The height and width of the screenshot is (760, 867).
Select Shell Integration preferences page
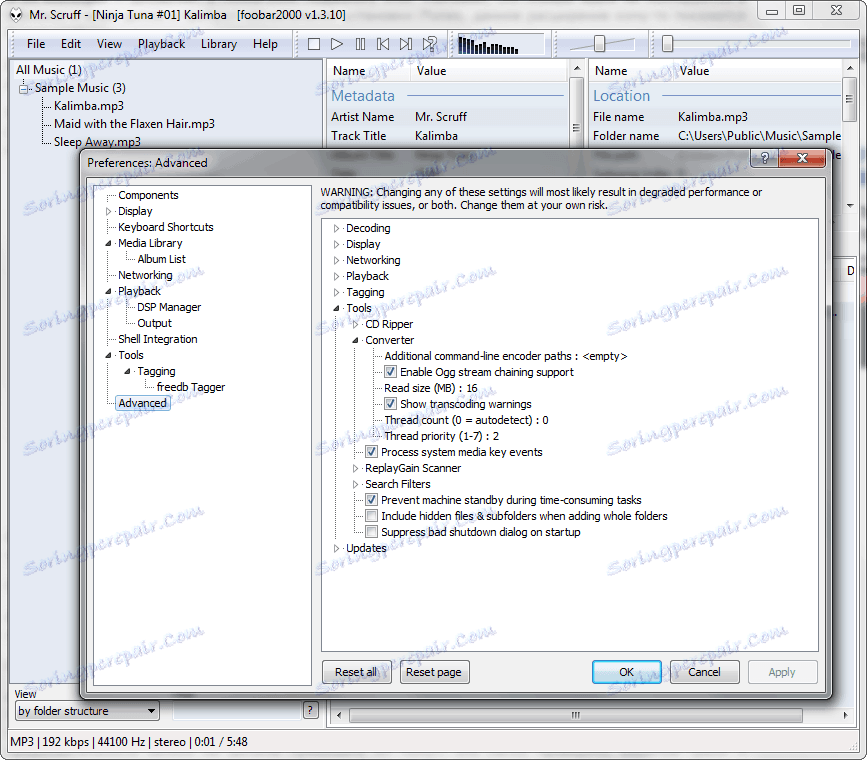[158, 340]
